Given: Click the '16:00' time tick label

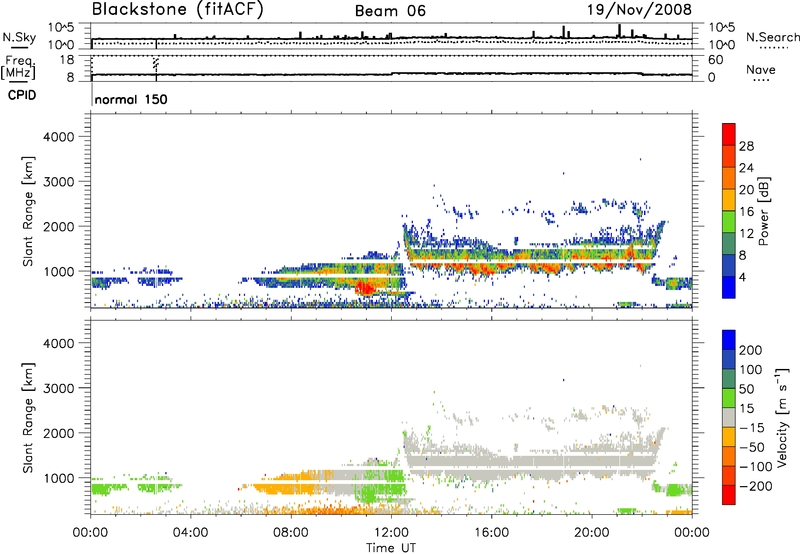Looking at the screenshot, I should (491, 533).
